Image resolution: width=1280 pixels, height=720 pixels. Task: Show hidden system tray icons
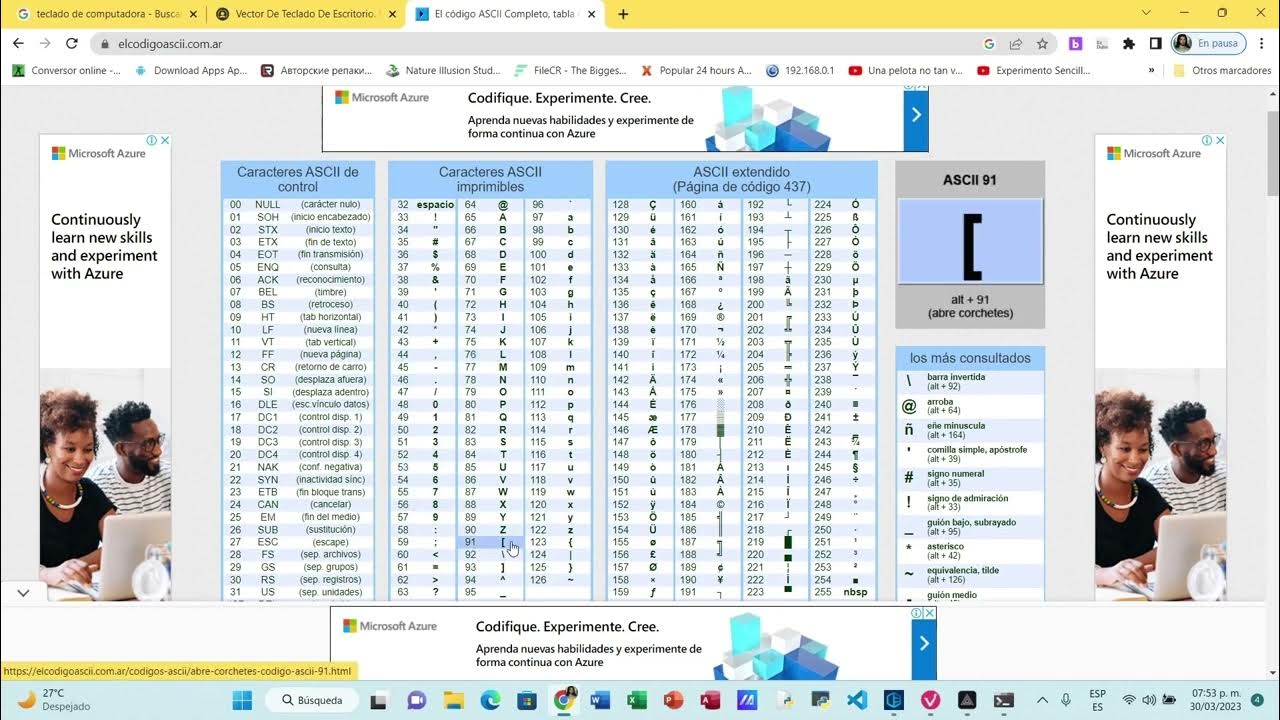click(1042, 700)
